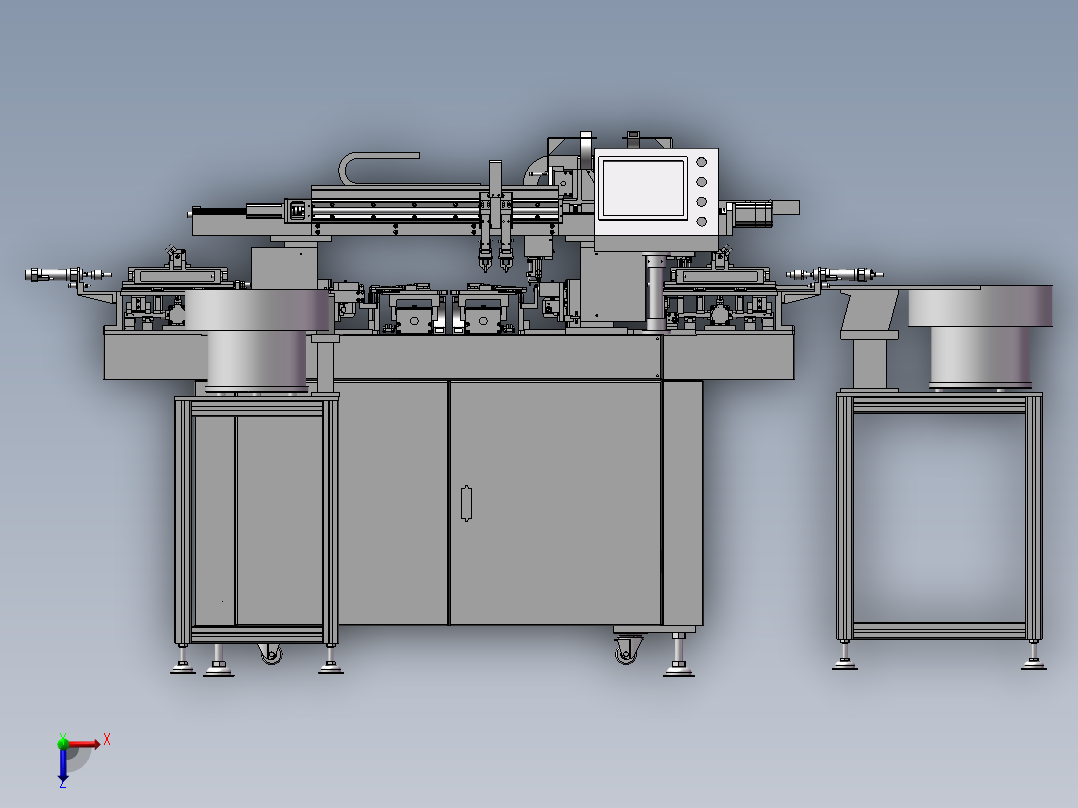Select the right bowl feeder on the standalone frame
This screenshot has height=808, width=1078.
980,337
